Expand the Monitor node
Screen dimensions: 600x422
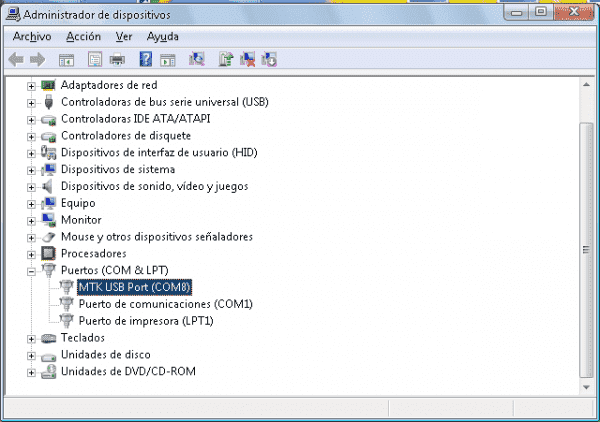pyautogui.click(x=31, y=221)
